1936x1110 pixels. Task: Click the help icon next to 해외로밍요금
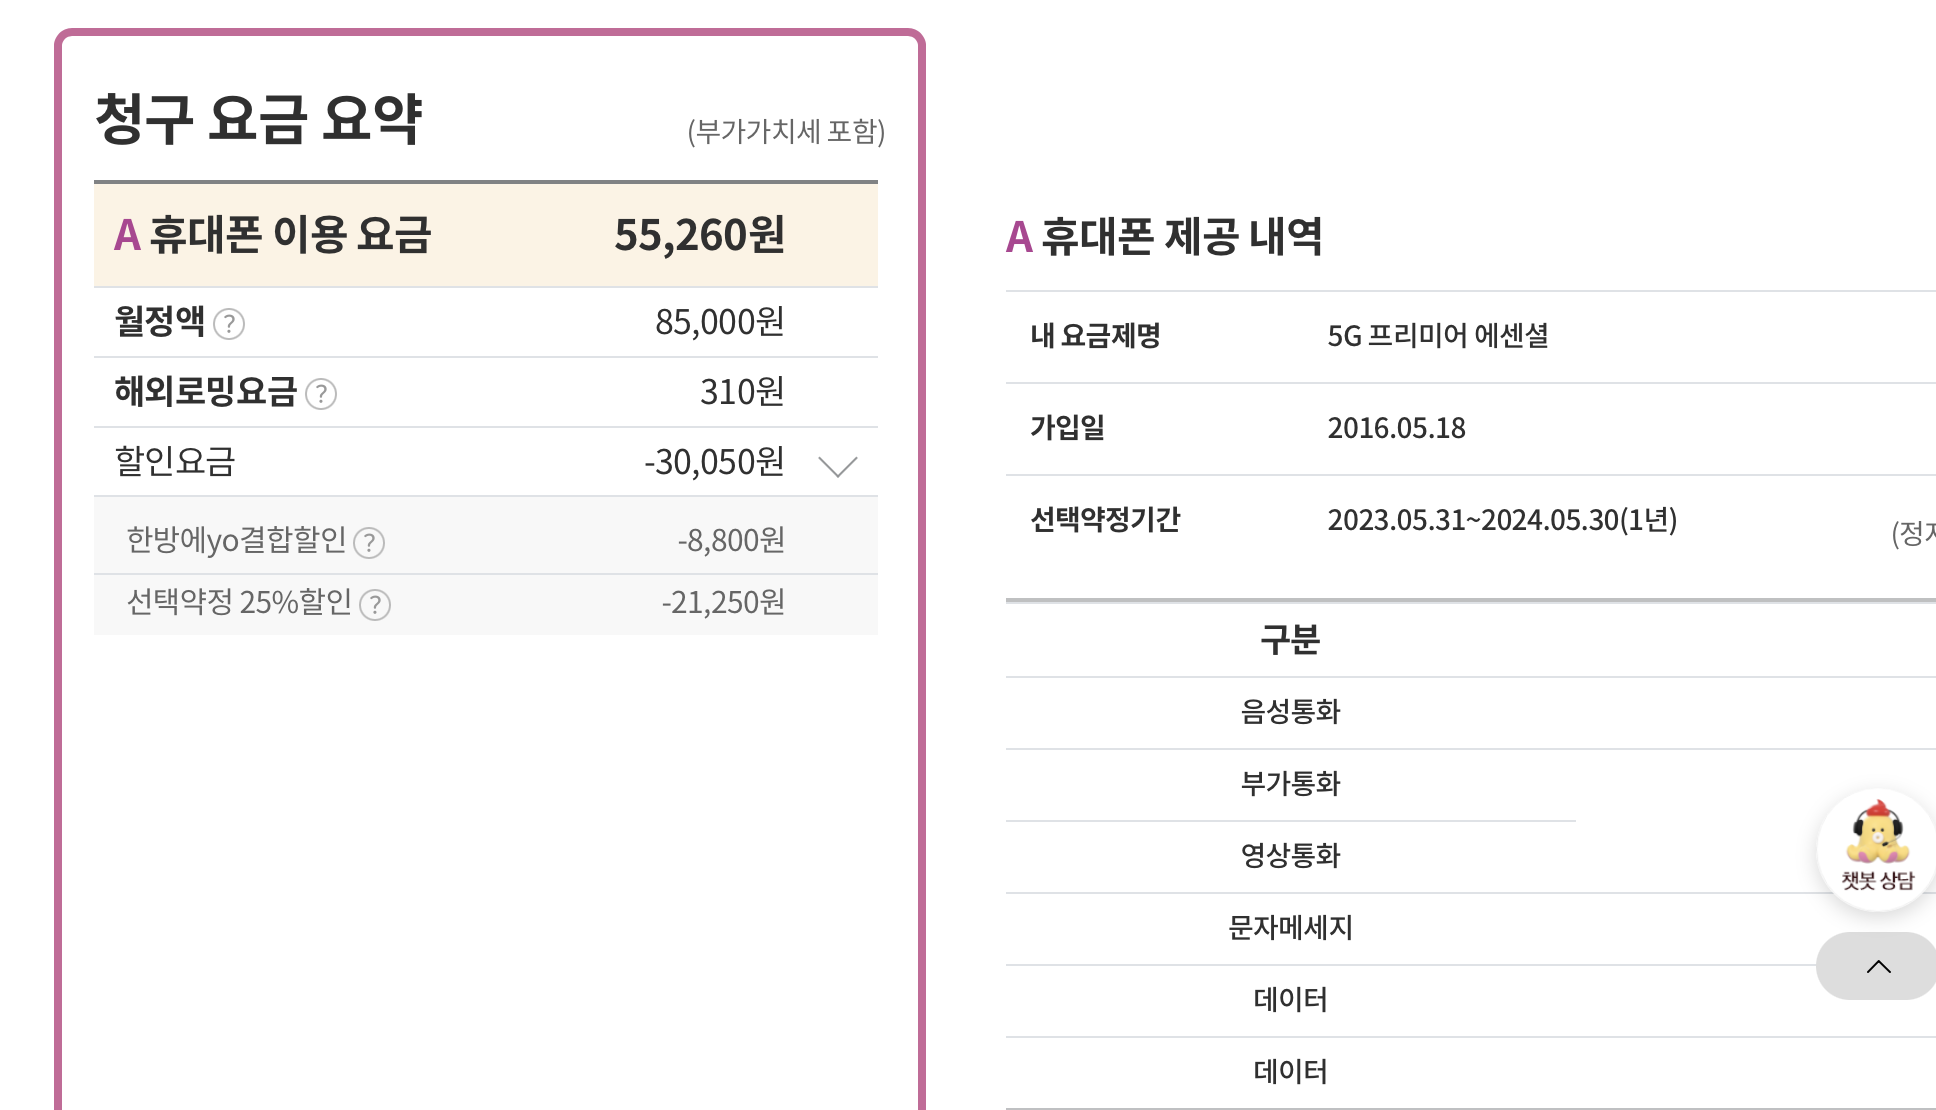pos(321,394)
